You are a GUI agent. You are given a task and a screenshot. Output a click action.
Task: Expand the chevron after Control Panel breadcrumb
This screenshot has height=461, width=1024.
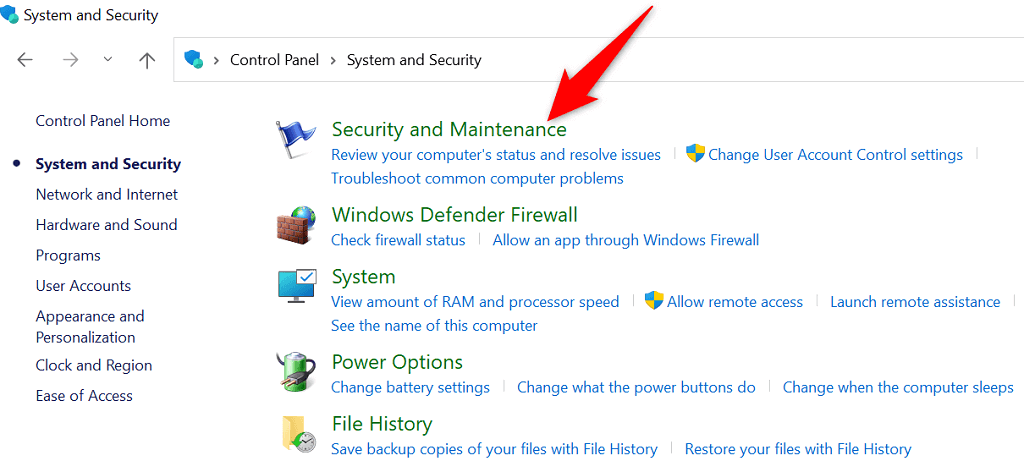click(x=333, y=60)
